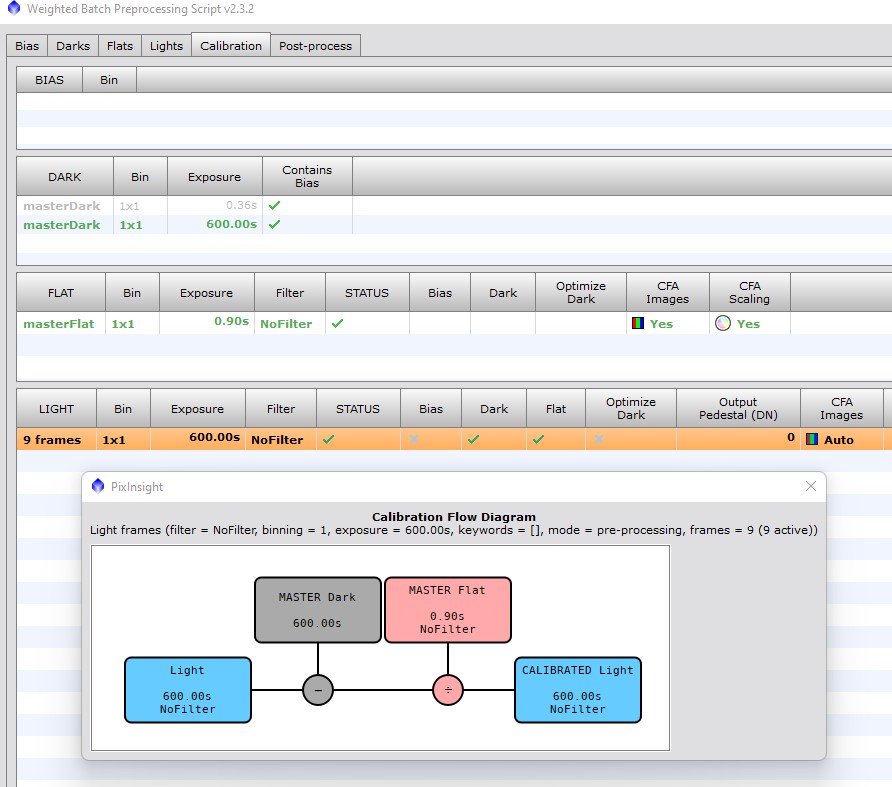Open the Post-process tab
This screenshot has width=892, height=787.
pos(315,46)
